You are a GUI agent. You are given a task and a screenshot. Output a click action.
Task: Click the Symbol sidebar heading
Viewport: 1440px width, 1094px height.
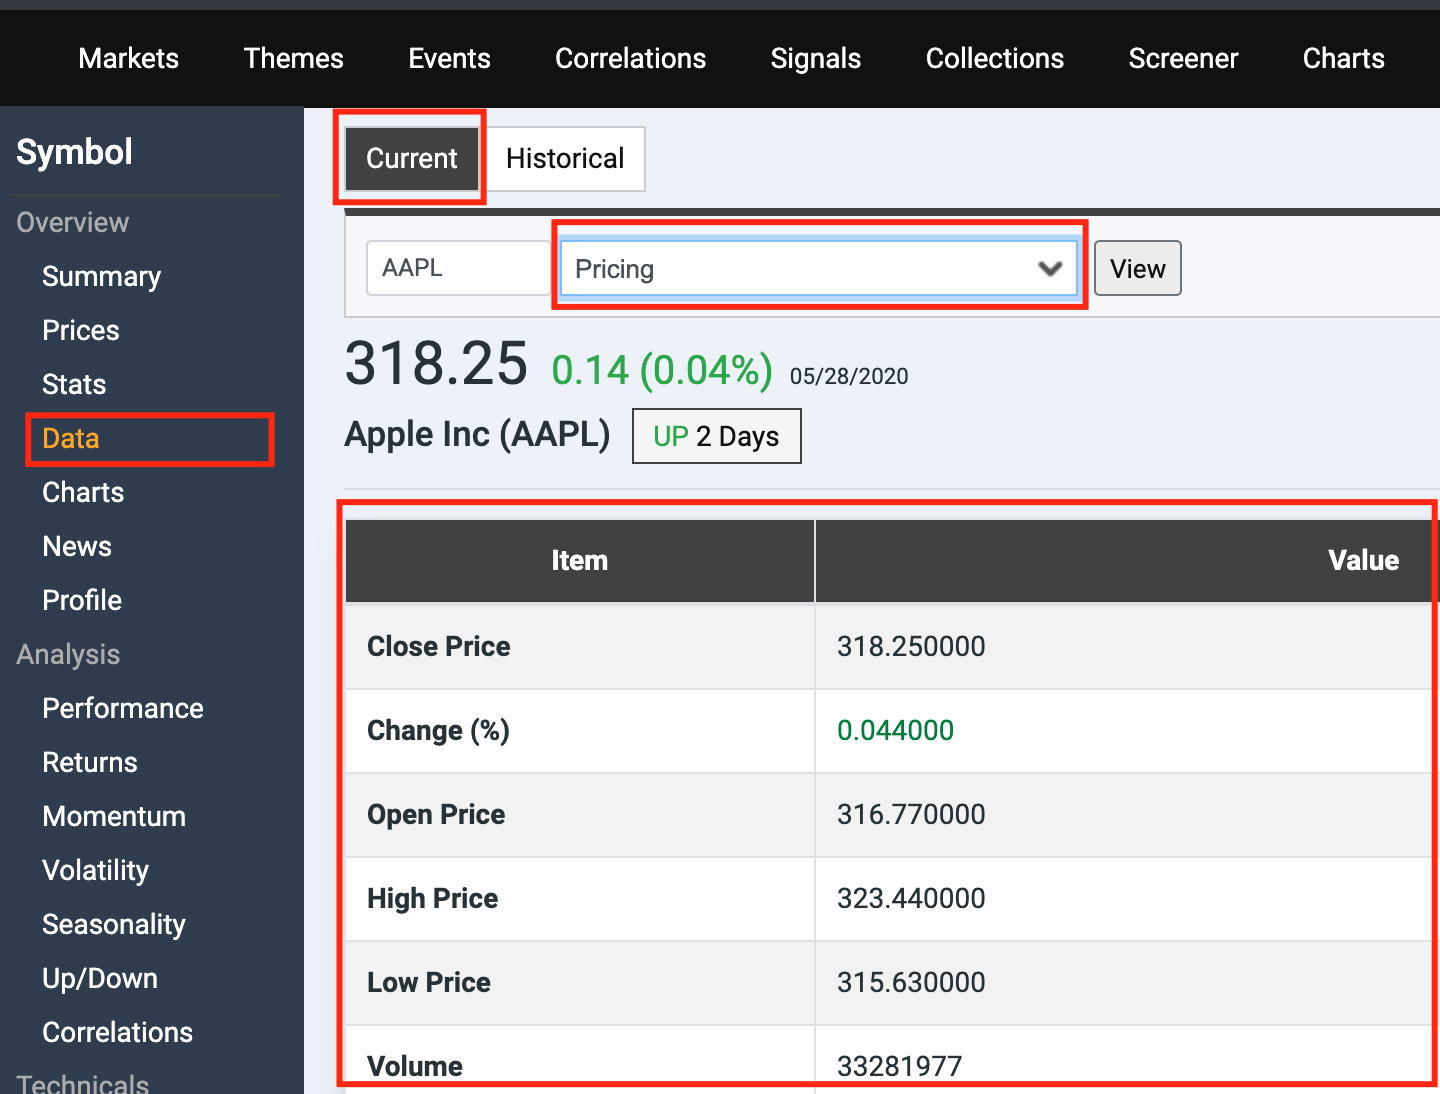coord(74,152)
